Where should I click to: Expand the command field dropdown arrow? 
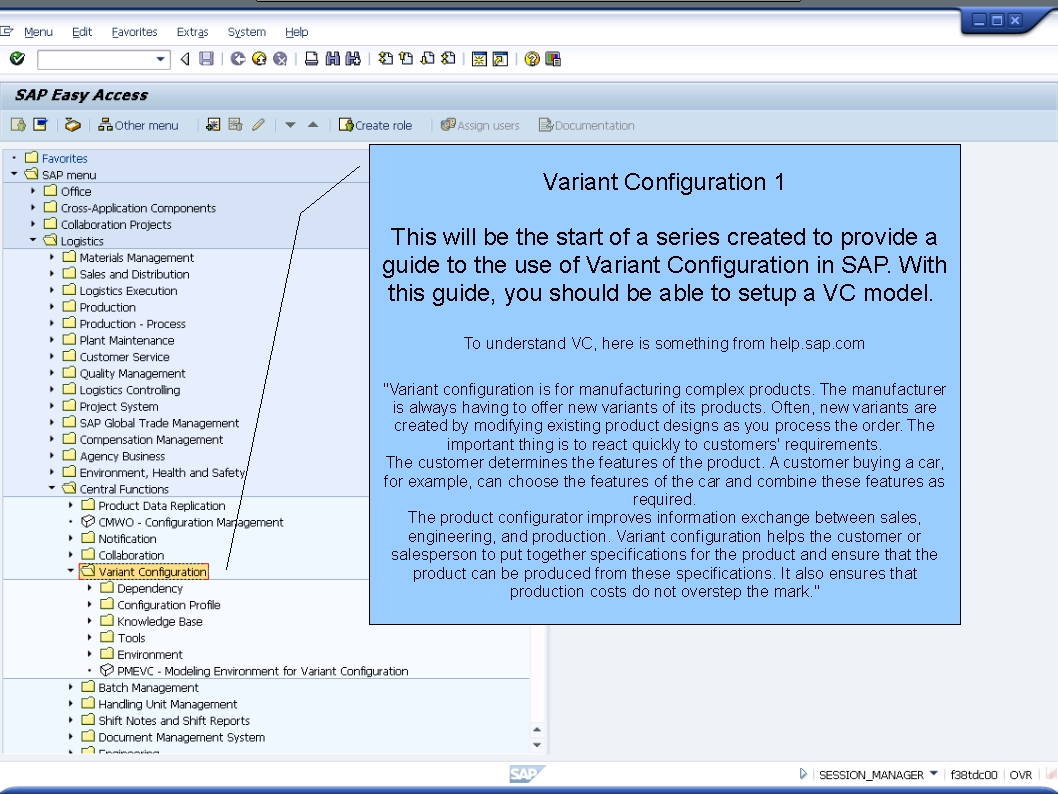click(159, 58)
